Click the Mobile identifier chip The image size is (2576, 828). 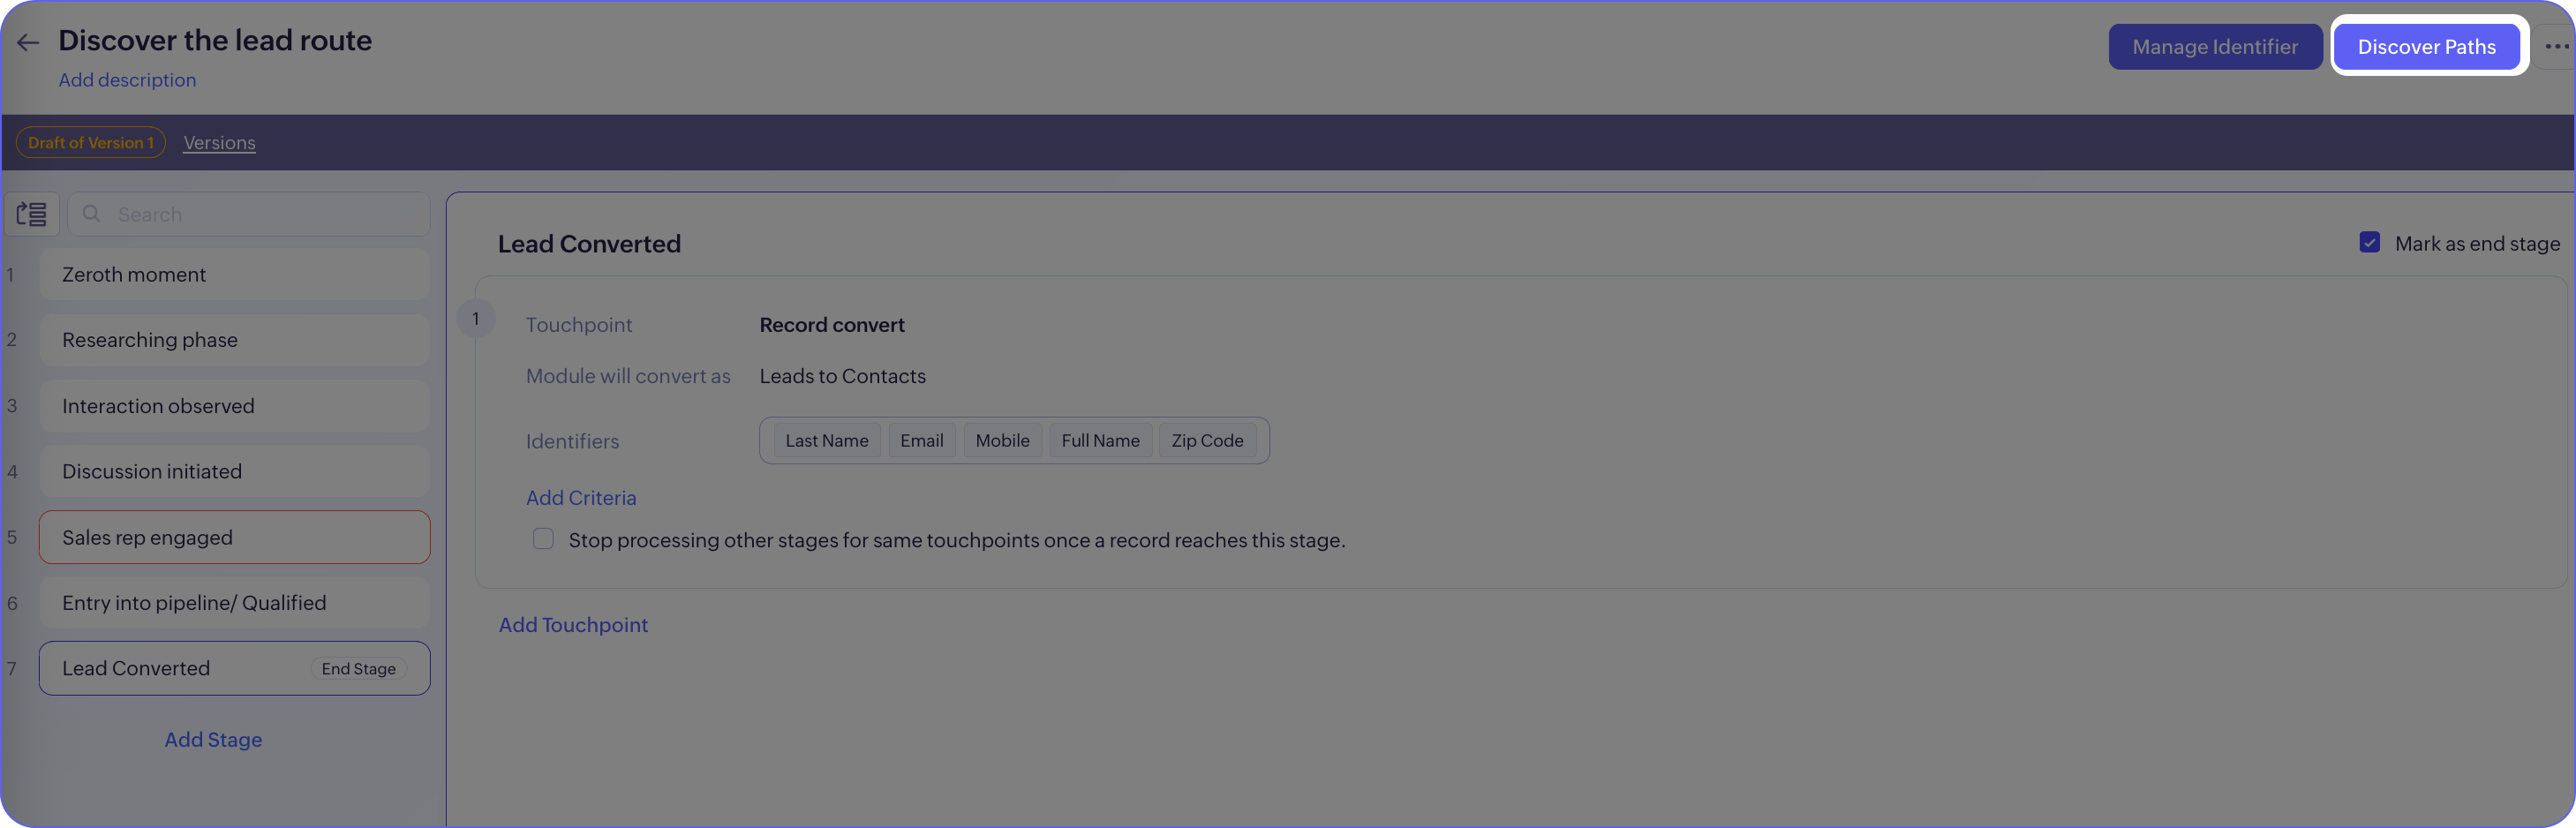tap(1002, 440)
